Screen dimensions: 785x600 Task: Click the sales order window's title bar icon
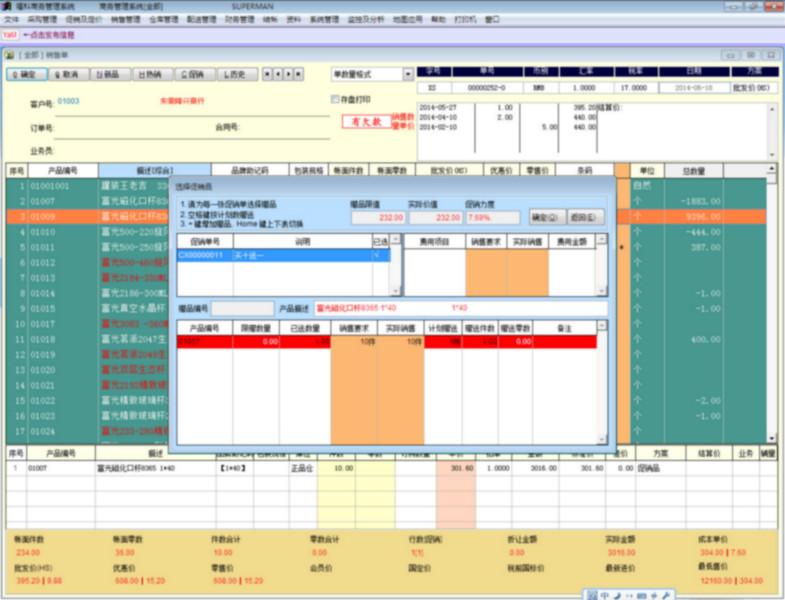[x=10, y=55]
